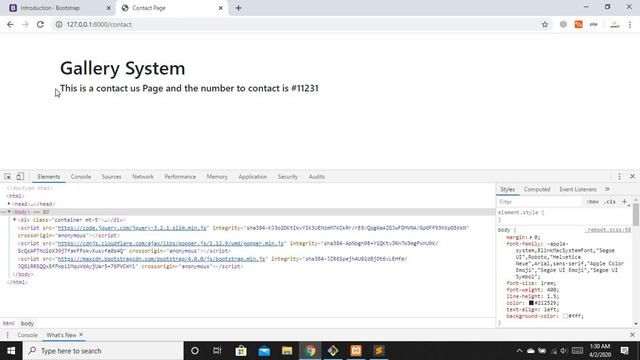Click the Windows taskbar search box
Image resolution: width=640 pixels, height=360 pixels.
click(x=103, y=351)
